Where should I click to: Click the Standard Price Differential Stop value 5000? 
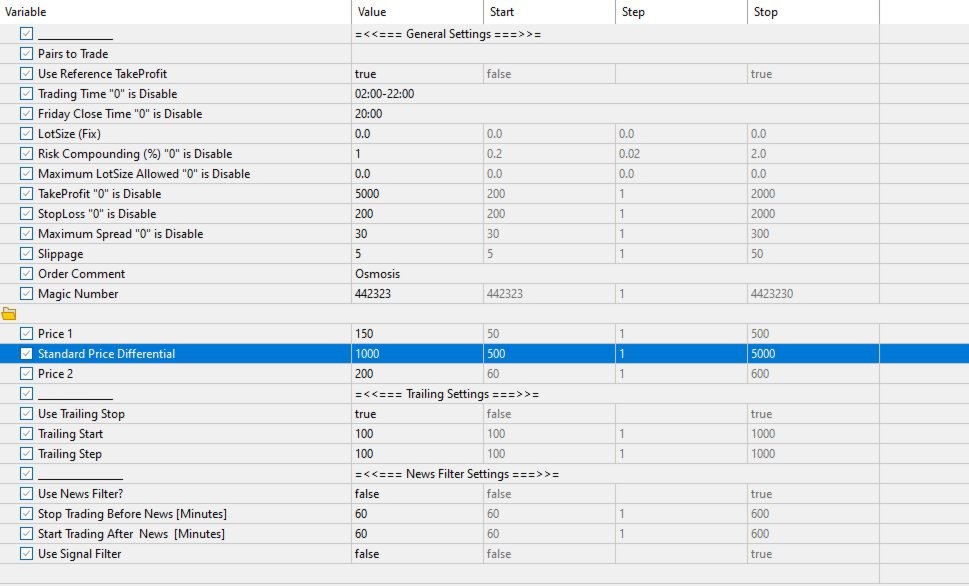763,354
